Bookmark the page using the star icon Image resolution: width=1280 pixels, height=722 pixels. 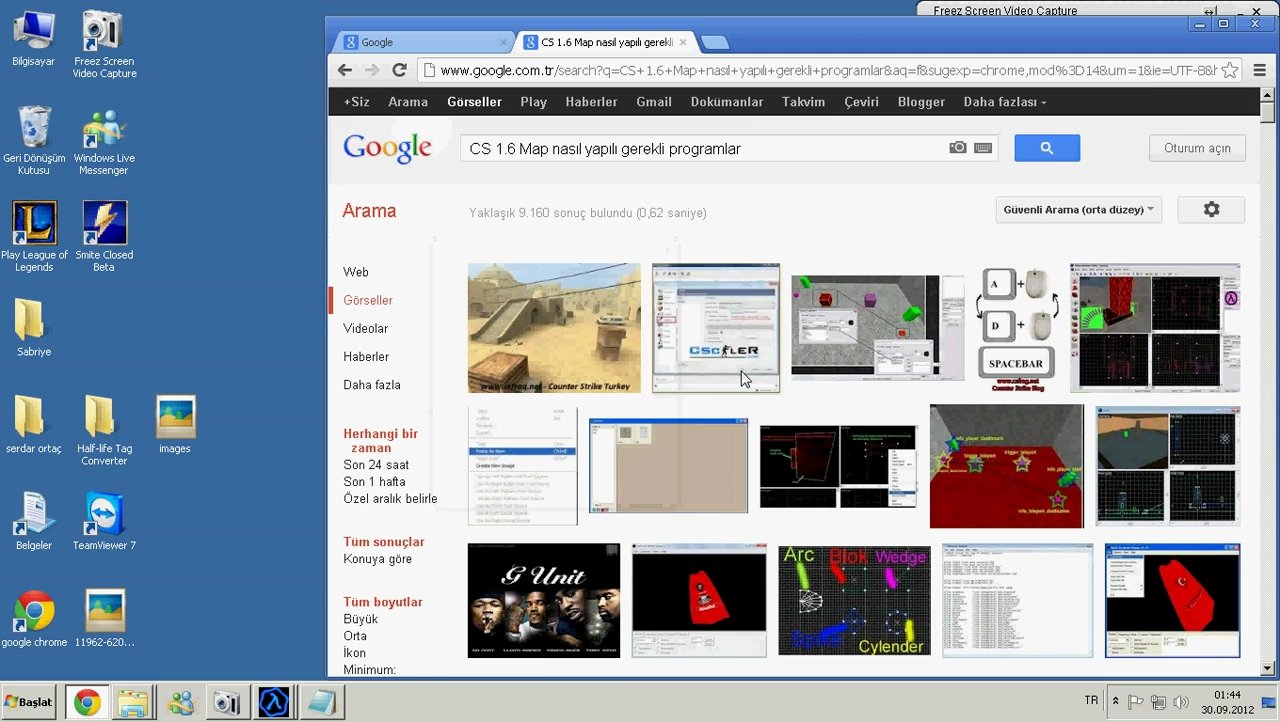(1230, 70)
